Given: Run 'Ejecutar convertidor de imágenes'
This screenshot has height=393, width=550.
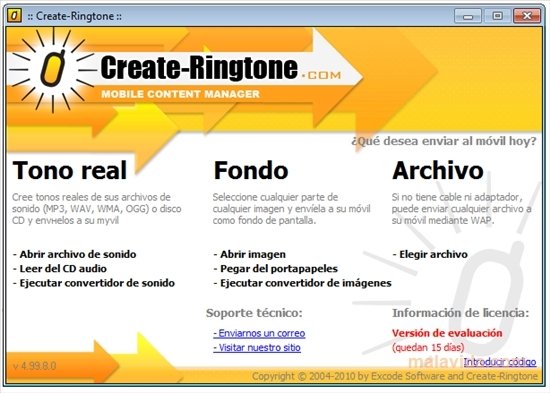Looking at the screenshot, I should 302,283.
